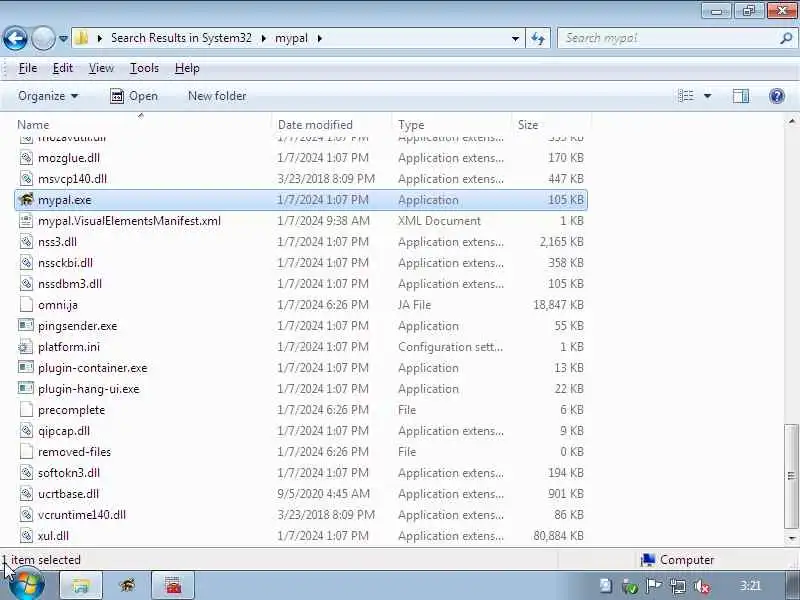Screen dimensions: 800x600
Task: Click the vertical scrollbar thumb
Action: coord(791,476)
